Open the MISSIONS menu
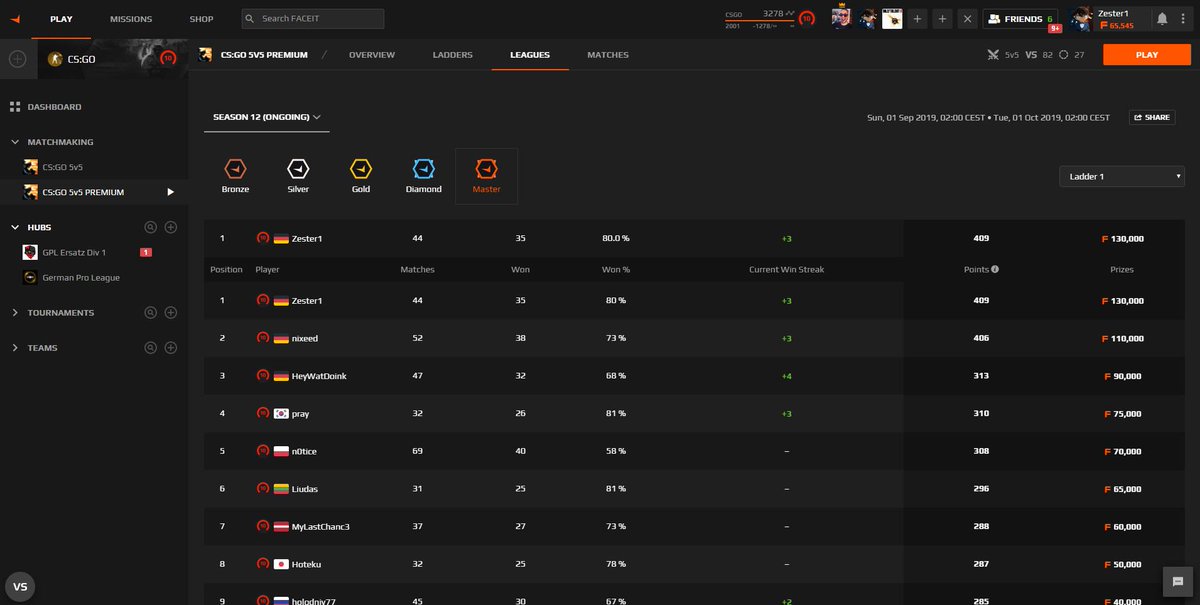The height and width of the screenshot is (605, 1200). coord(131,18)
